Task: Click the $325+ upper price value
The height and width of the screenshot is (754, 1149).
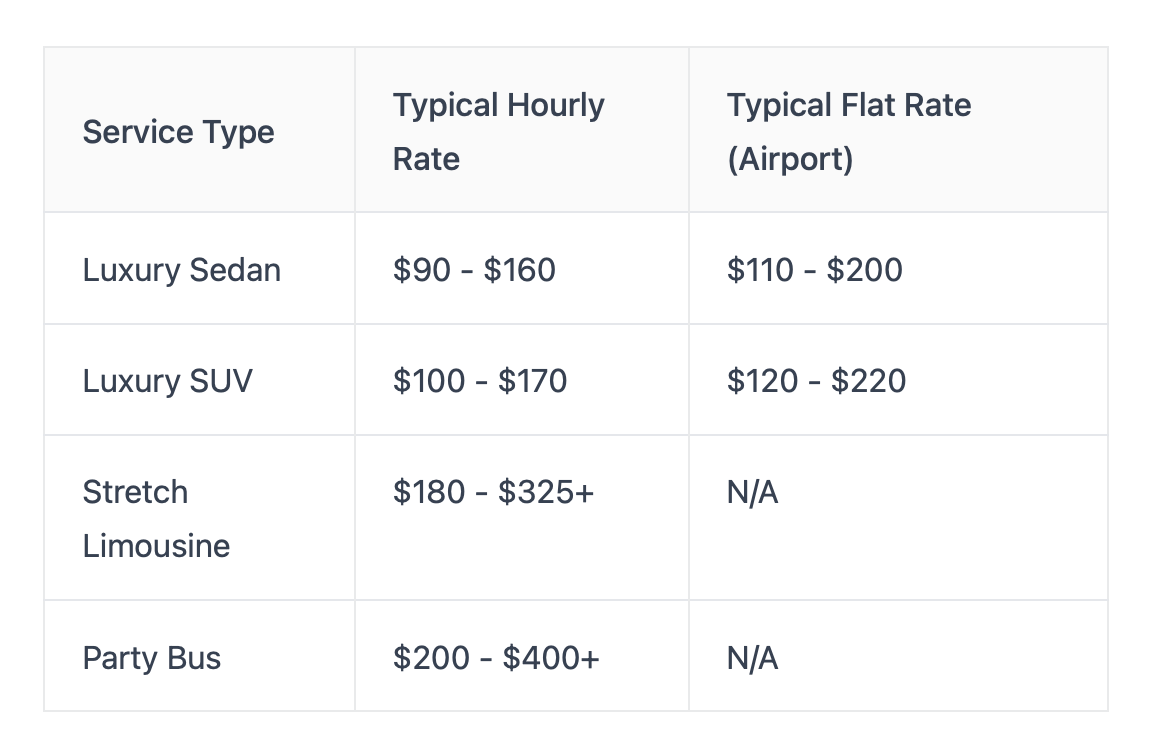Action: tap(546, 492)
